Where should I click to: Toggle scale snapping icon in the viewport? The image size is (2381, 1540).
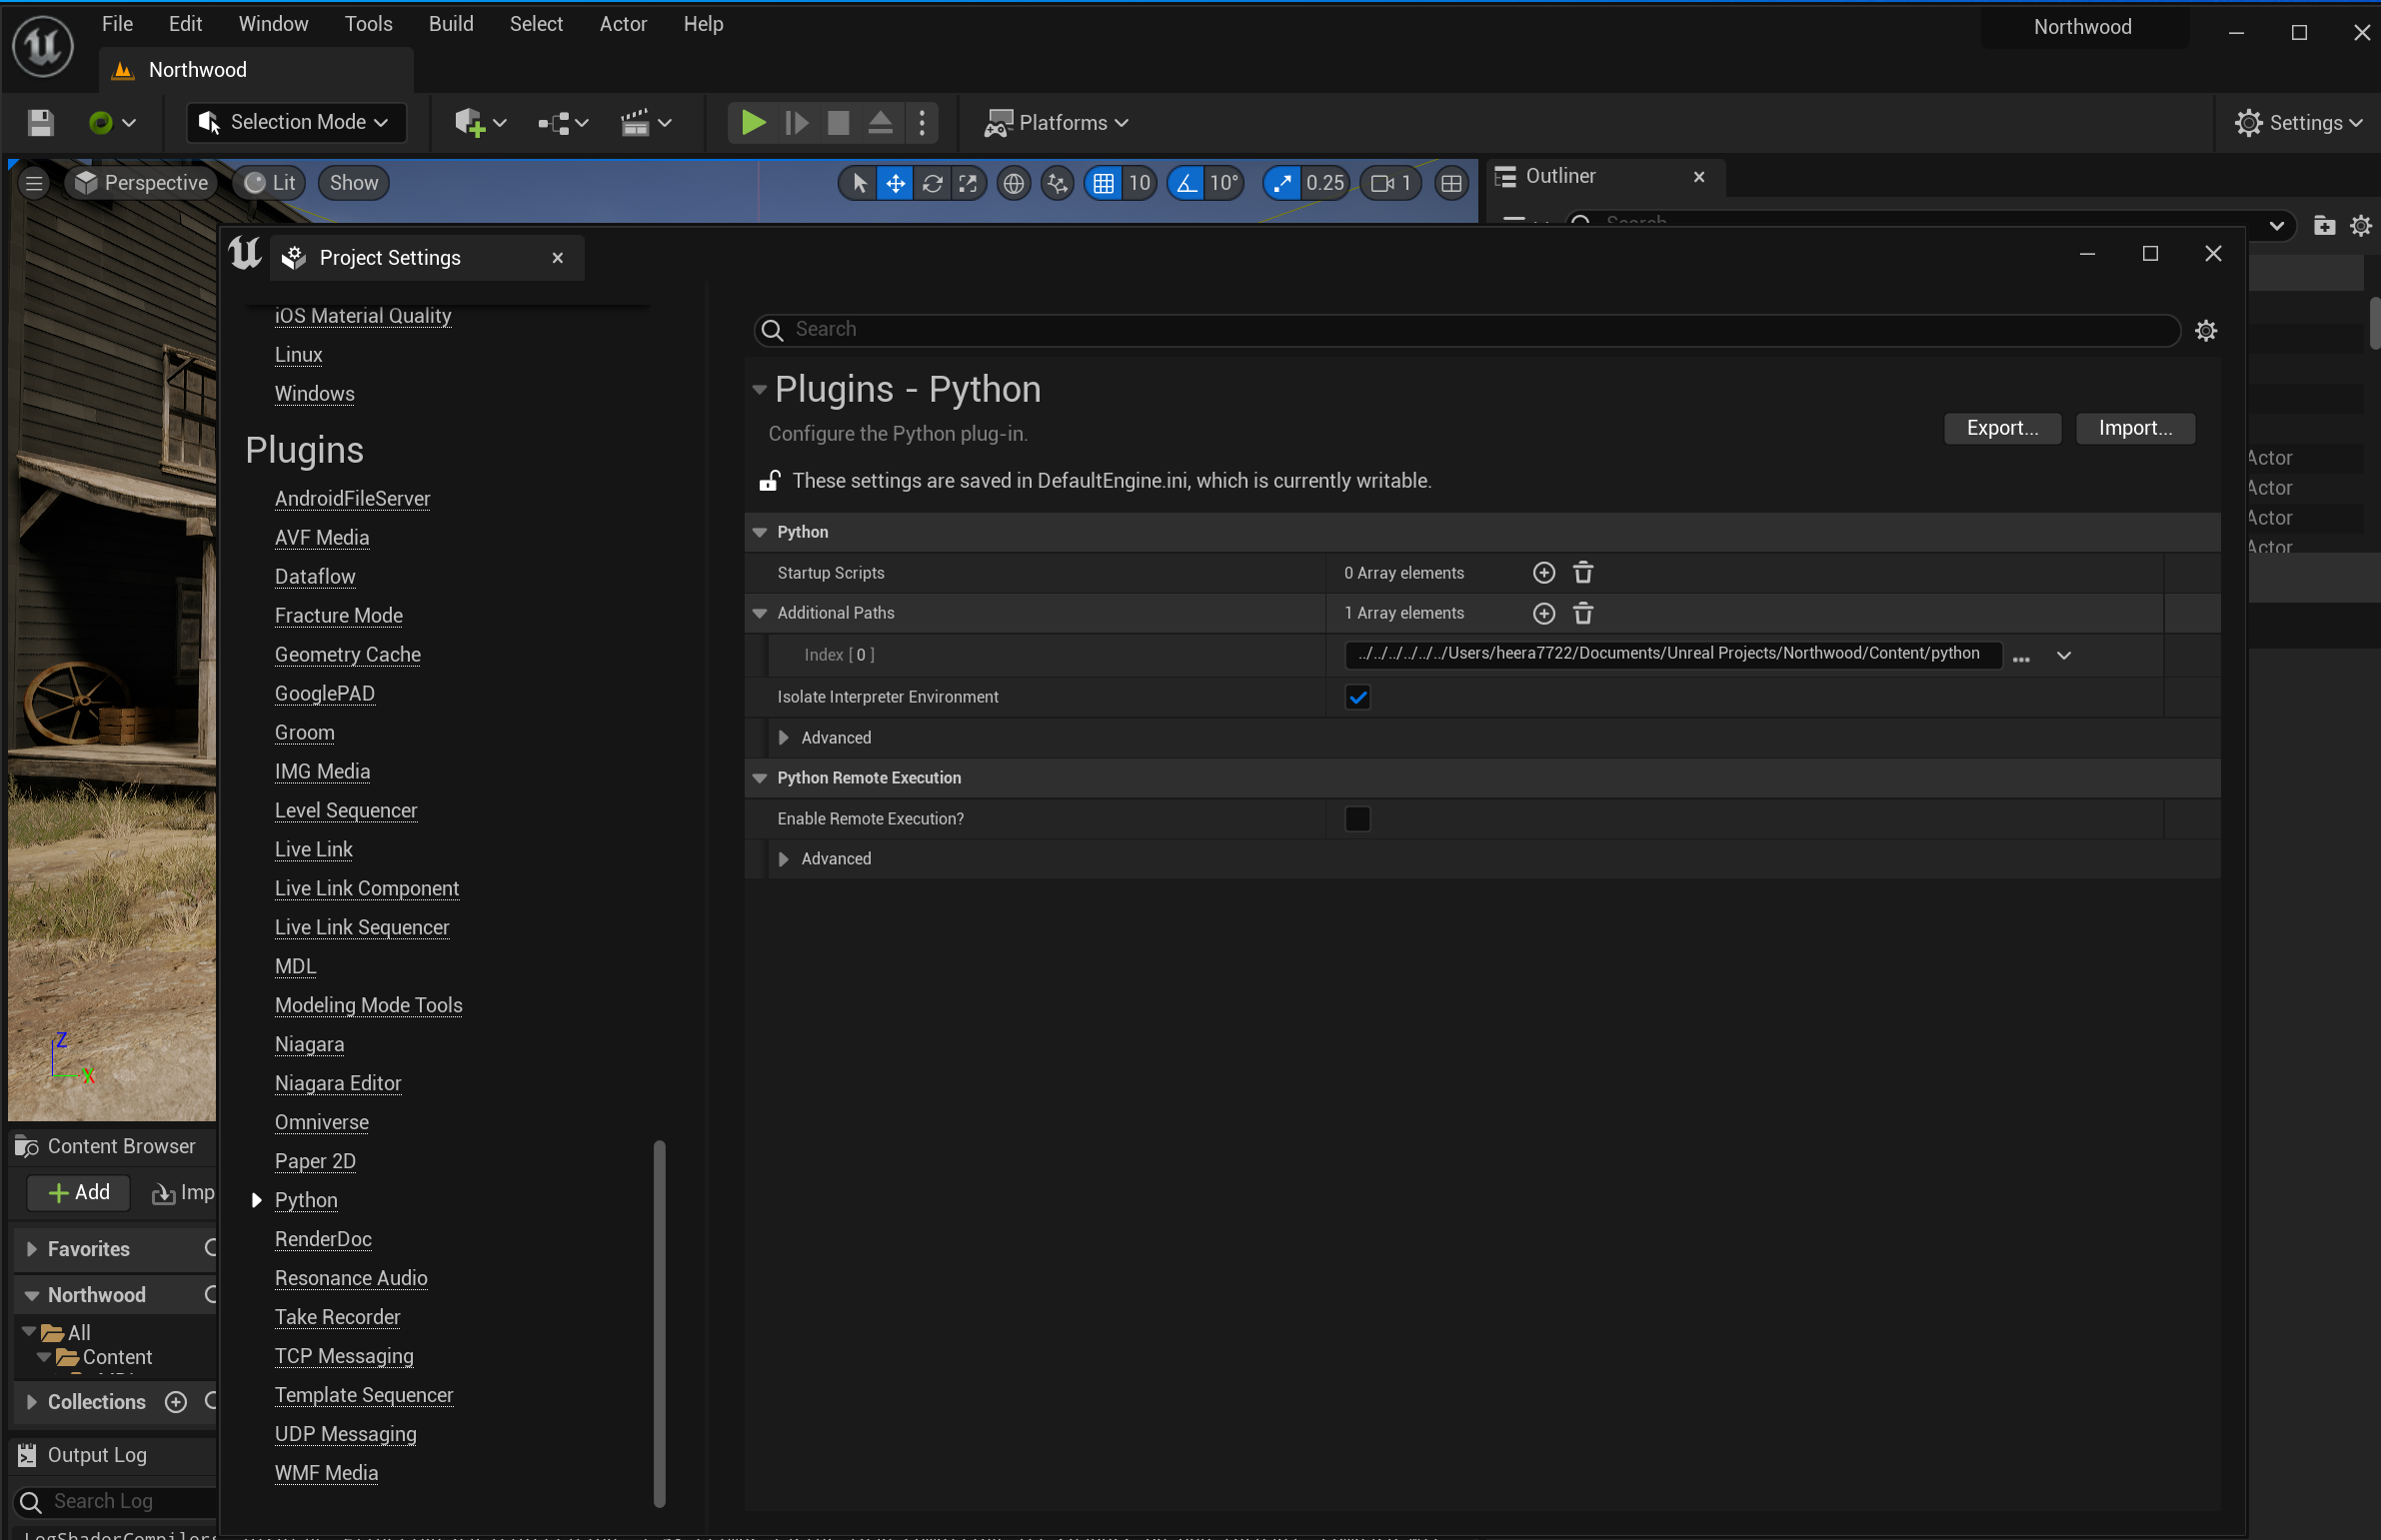[1282, 183]
